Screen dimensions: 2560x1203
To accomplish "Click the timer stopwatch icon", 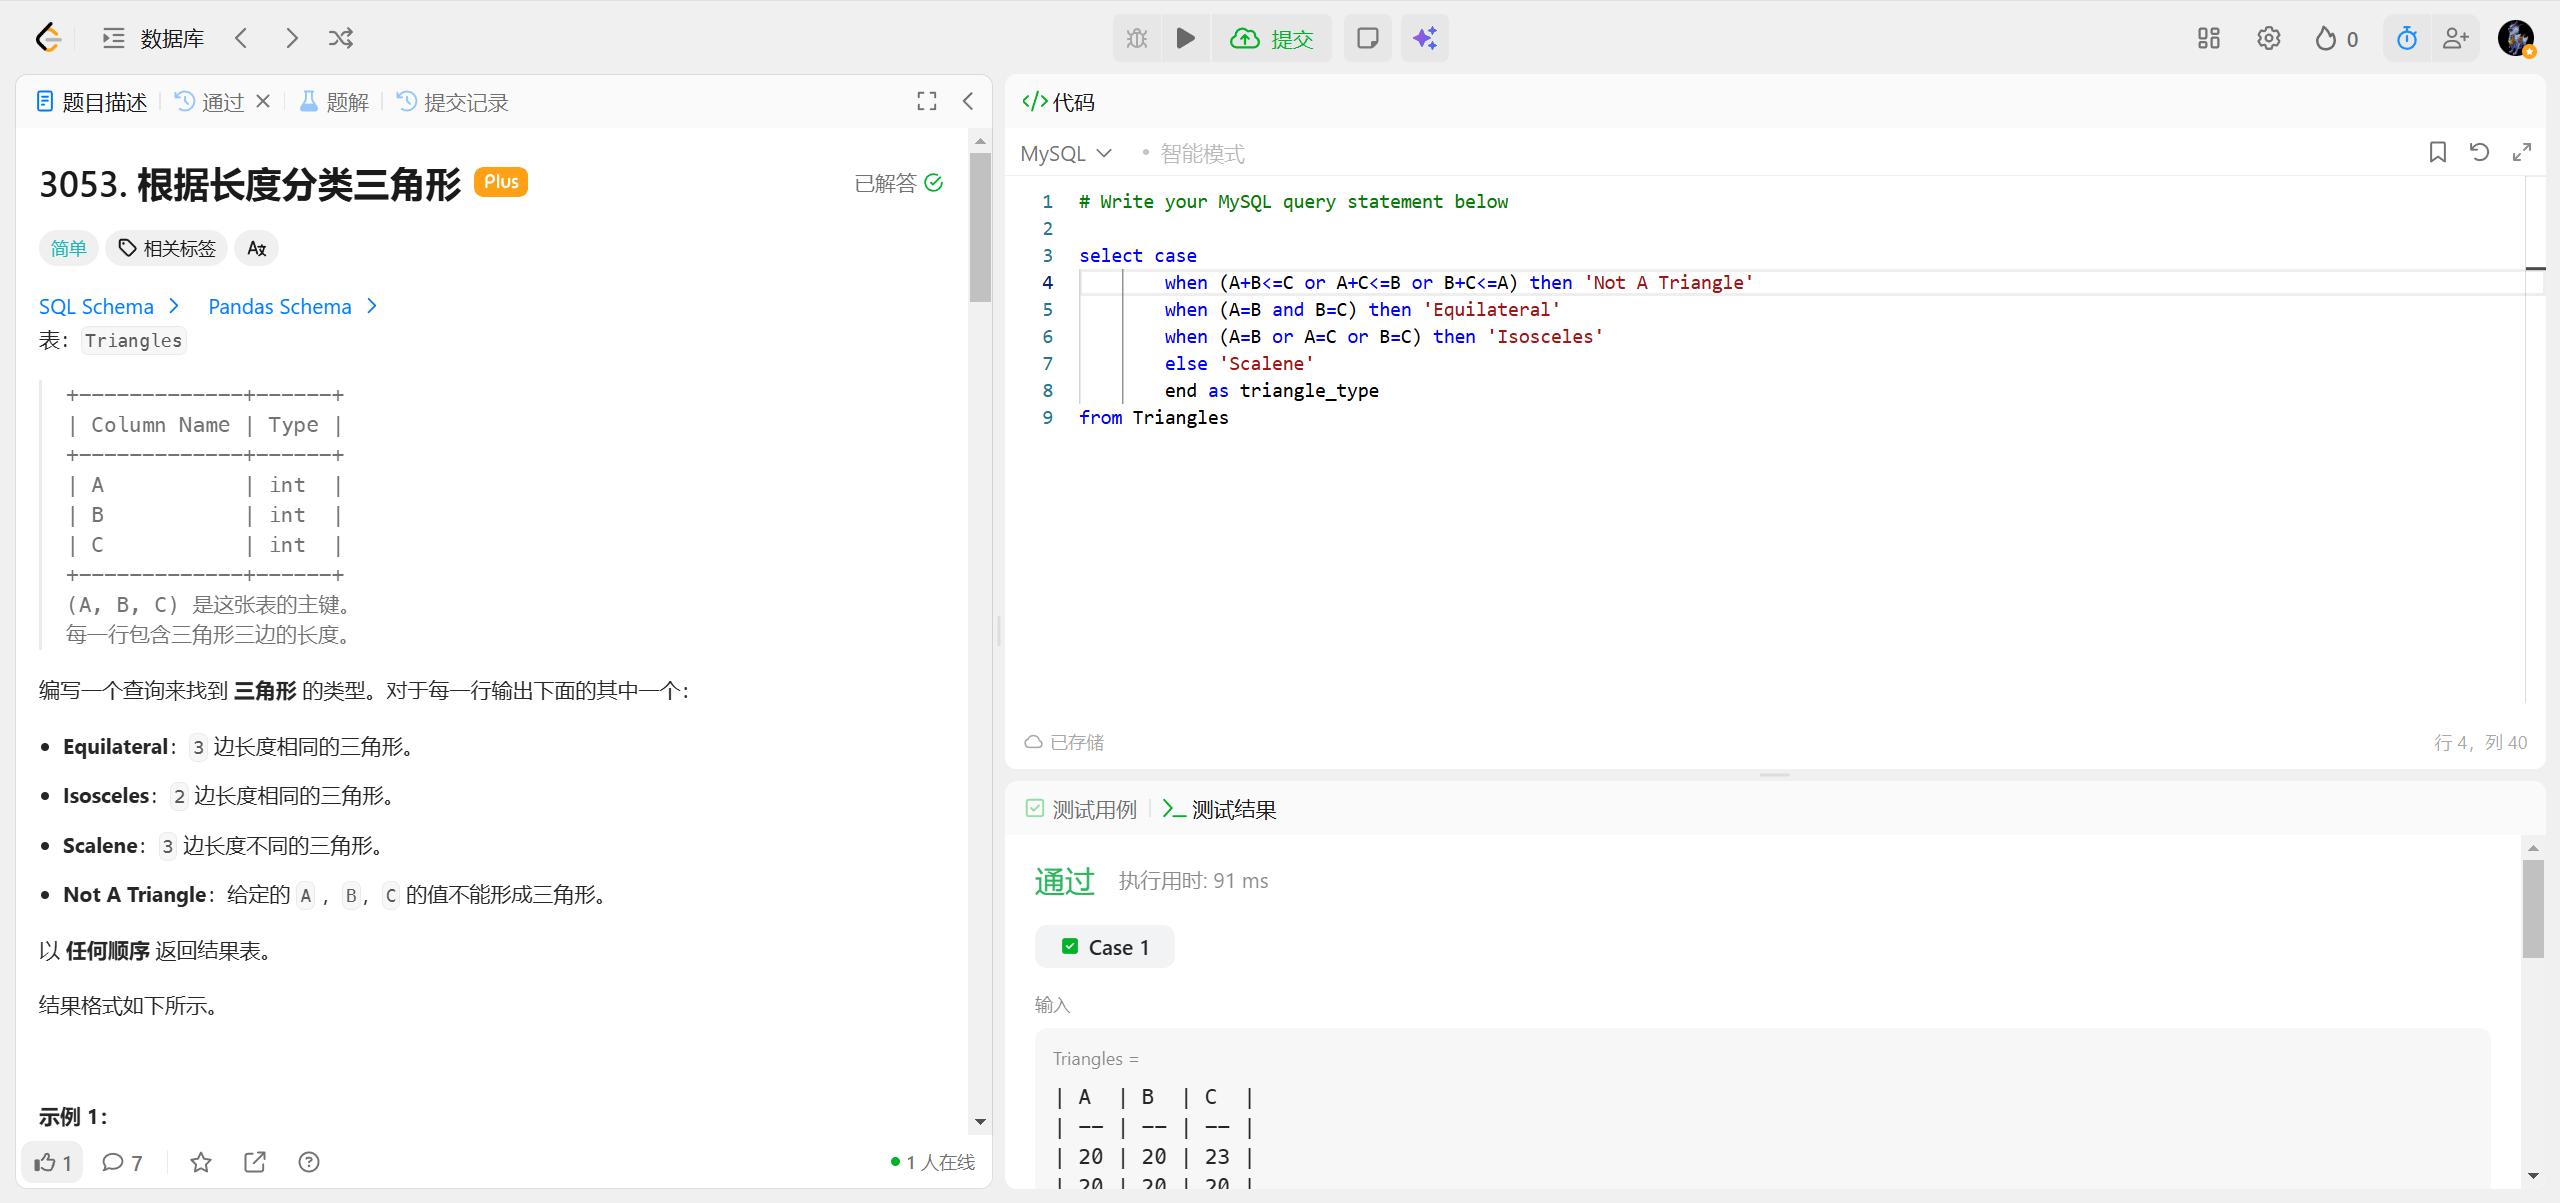I will pos(2406,38).
